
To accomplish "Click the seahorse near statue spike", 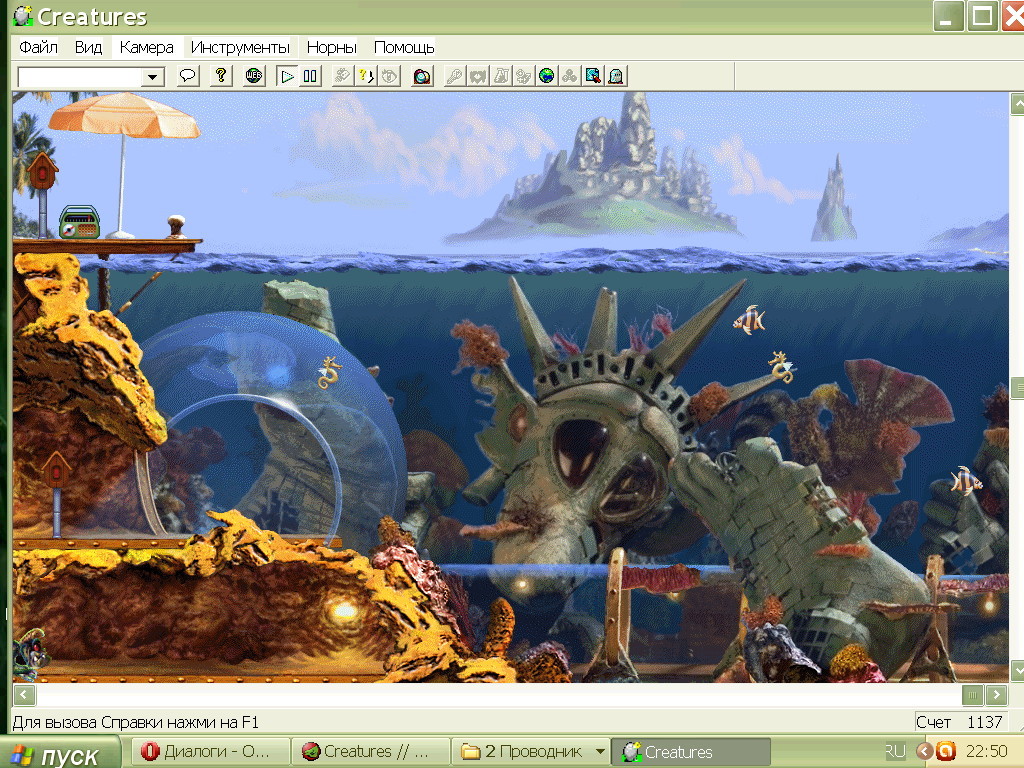I will (x=781, y=366).
